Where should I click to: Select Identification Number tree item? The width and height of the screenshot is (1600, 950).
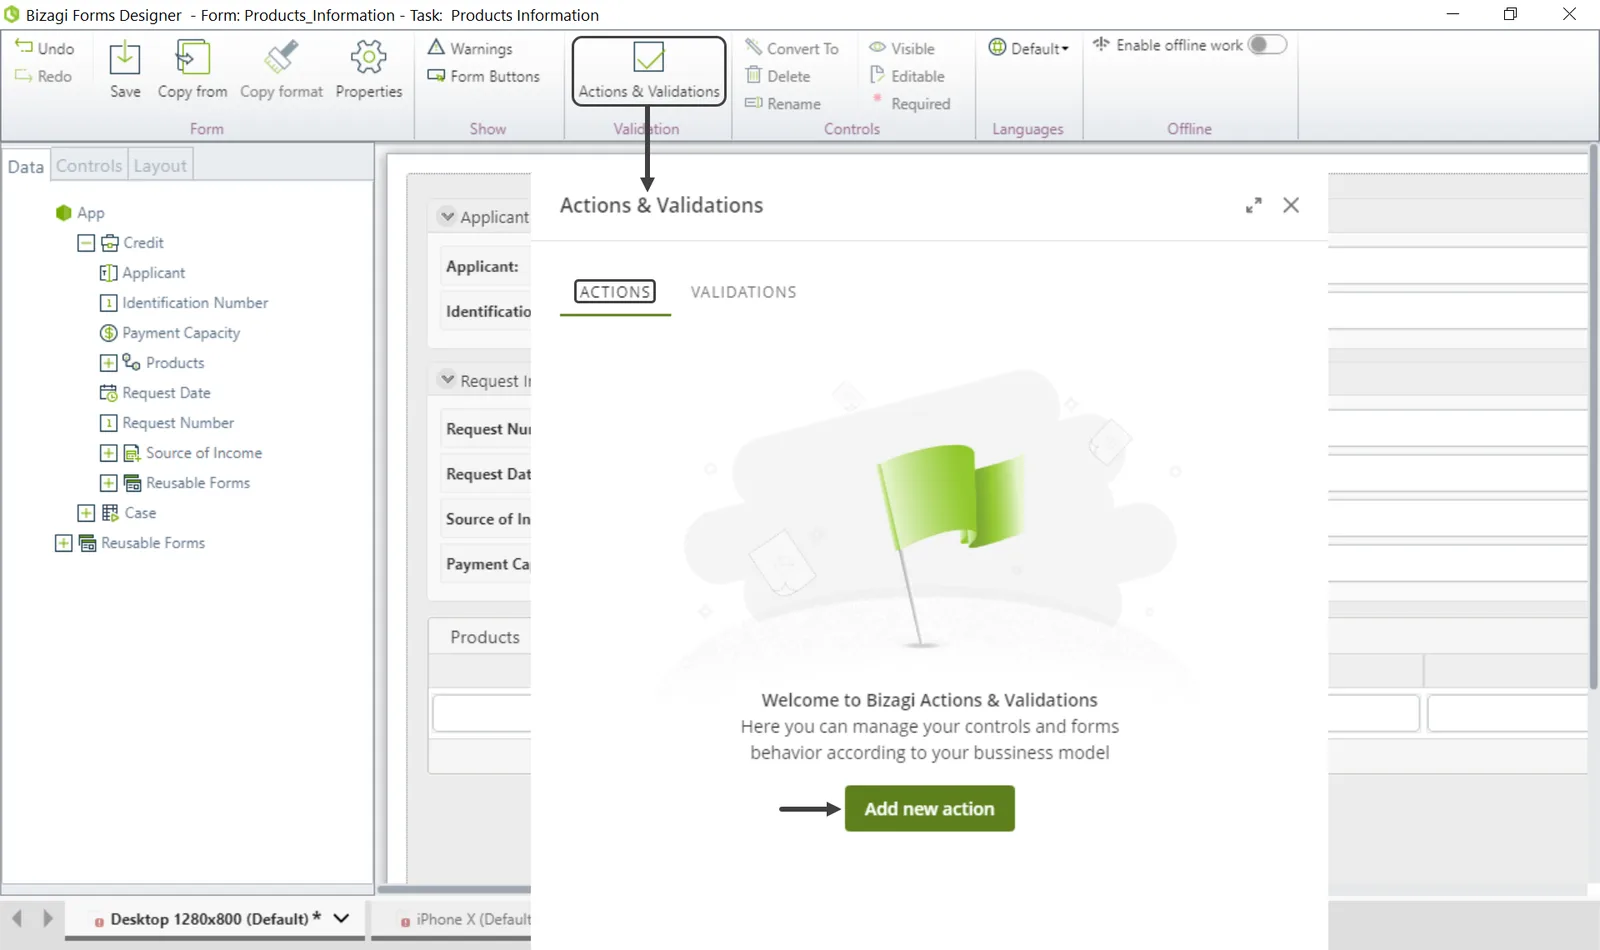click(195, 303)
